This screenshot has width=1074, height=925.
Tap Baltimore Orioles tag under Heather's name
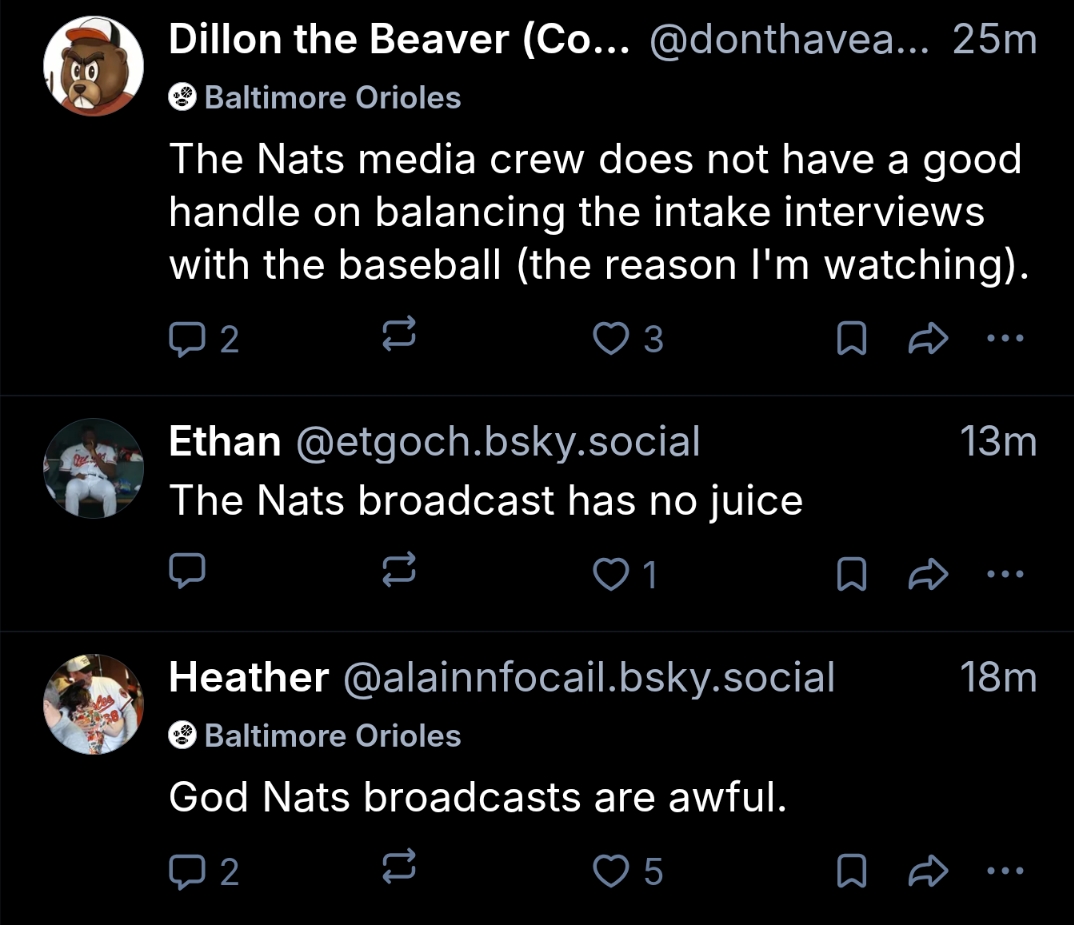[315, 737]
